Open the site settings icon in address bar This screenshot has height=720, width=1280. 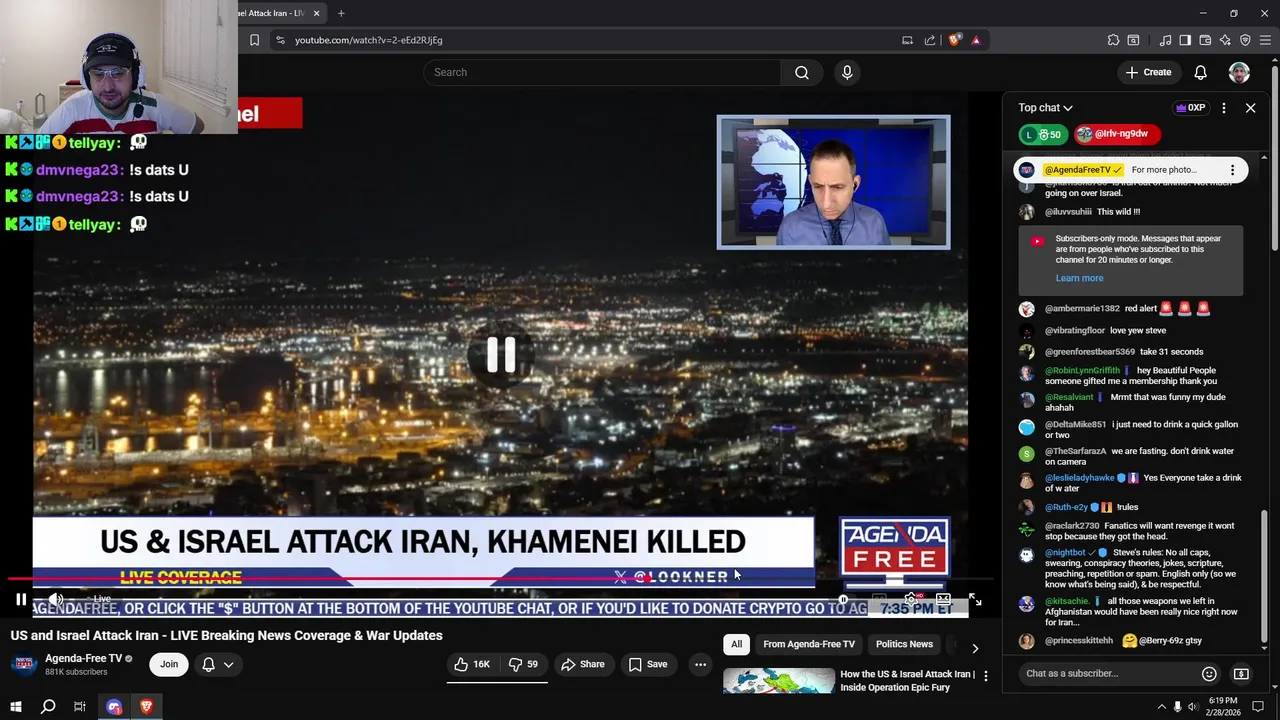[x=281, y=40]
